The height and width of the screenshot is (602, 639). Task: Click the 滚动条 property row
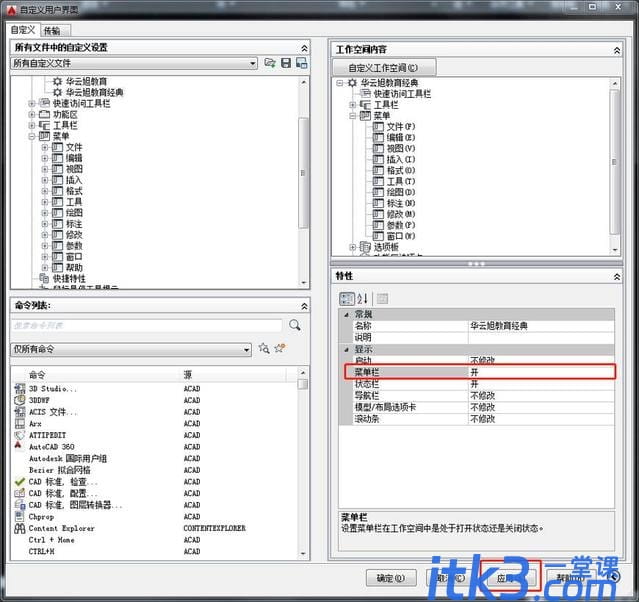point(483,419)
